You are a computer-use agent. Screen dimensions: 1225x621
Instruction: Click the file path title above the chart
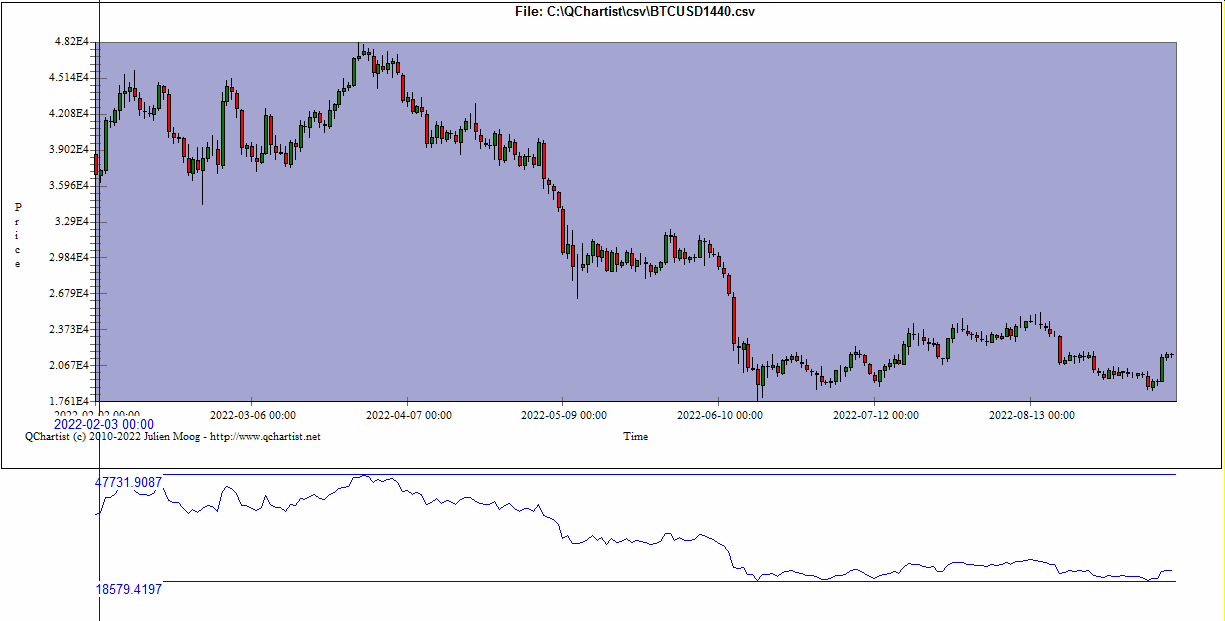(x=635, y=11)
